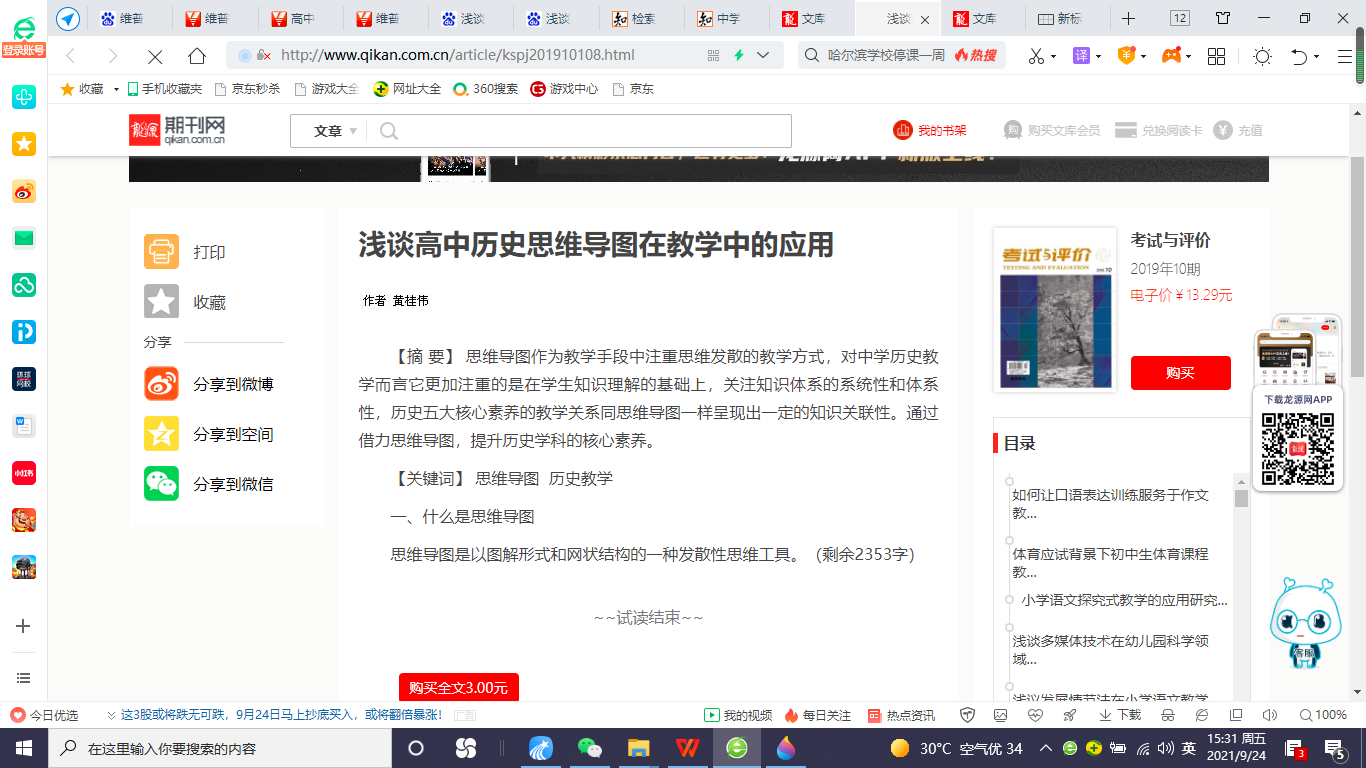The height and width of the screenshot is (768, 1366).
Task: Click the 热搜 hot search label
Action: [x=976, y=55]
